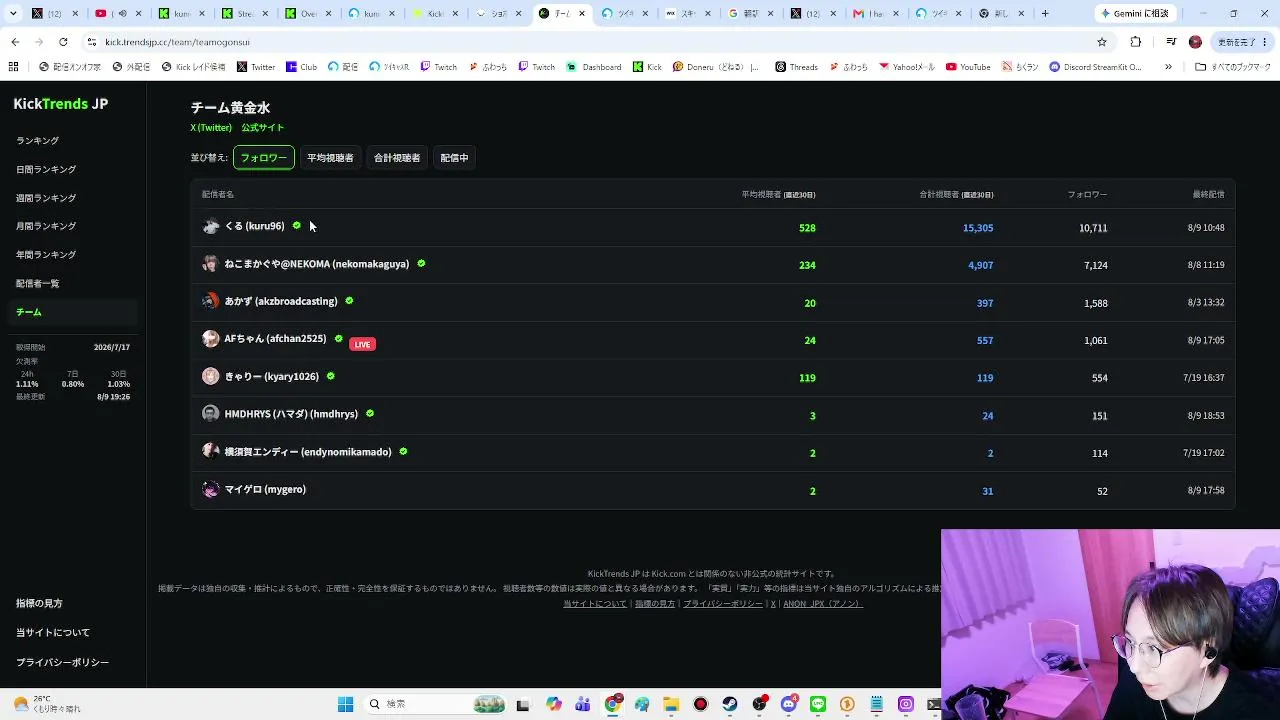Viewport: 1280px width, 720px height.
Task: Click the 10,711 follower count
Action: [x=1093, y=228]
